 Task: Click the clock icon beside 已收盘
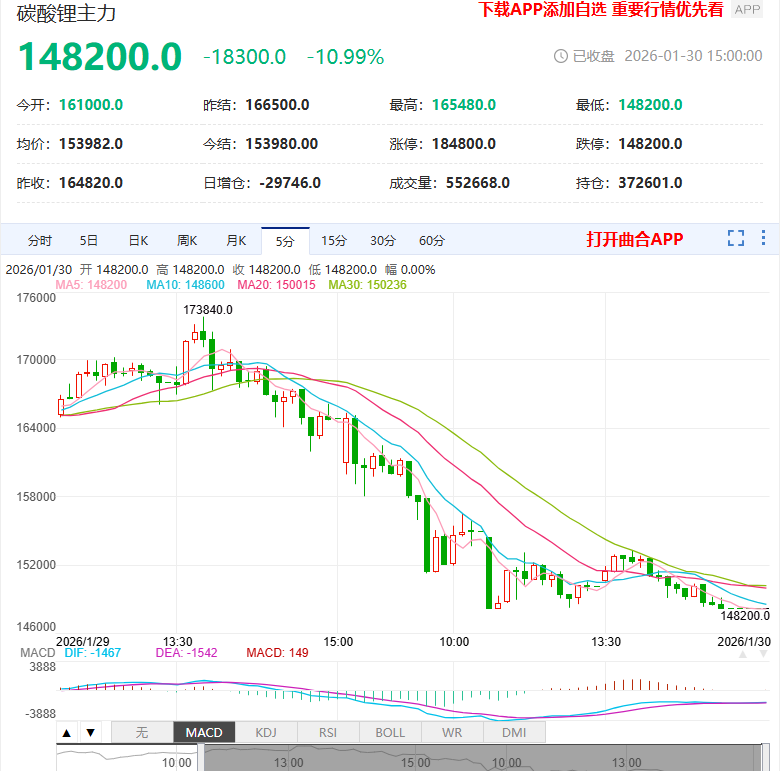click(x=560, y=57)
